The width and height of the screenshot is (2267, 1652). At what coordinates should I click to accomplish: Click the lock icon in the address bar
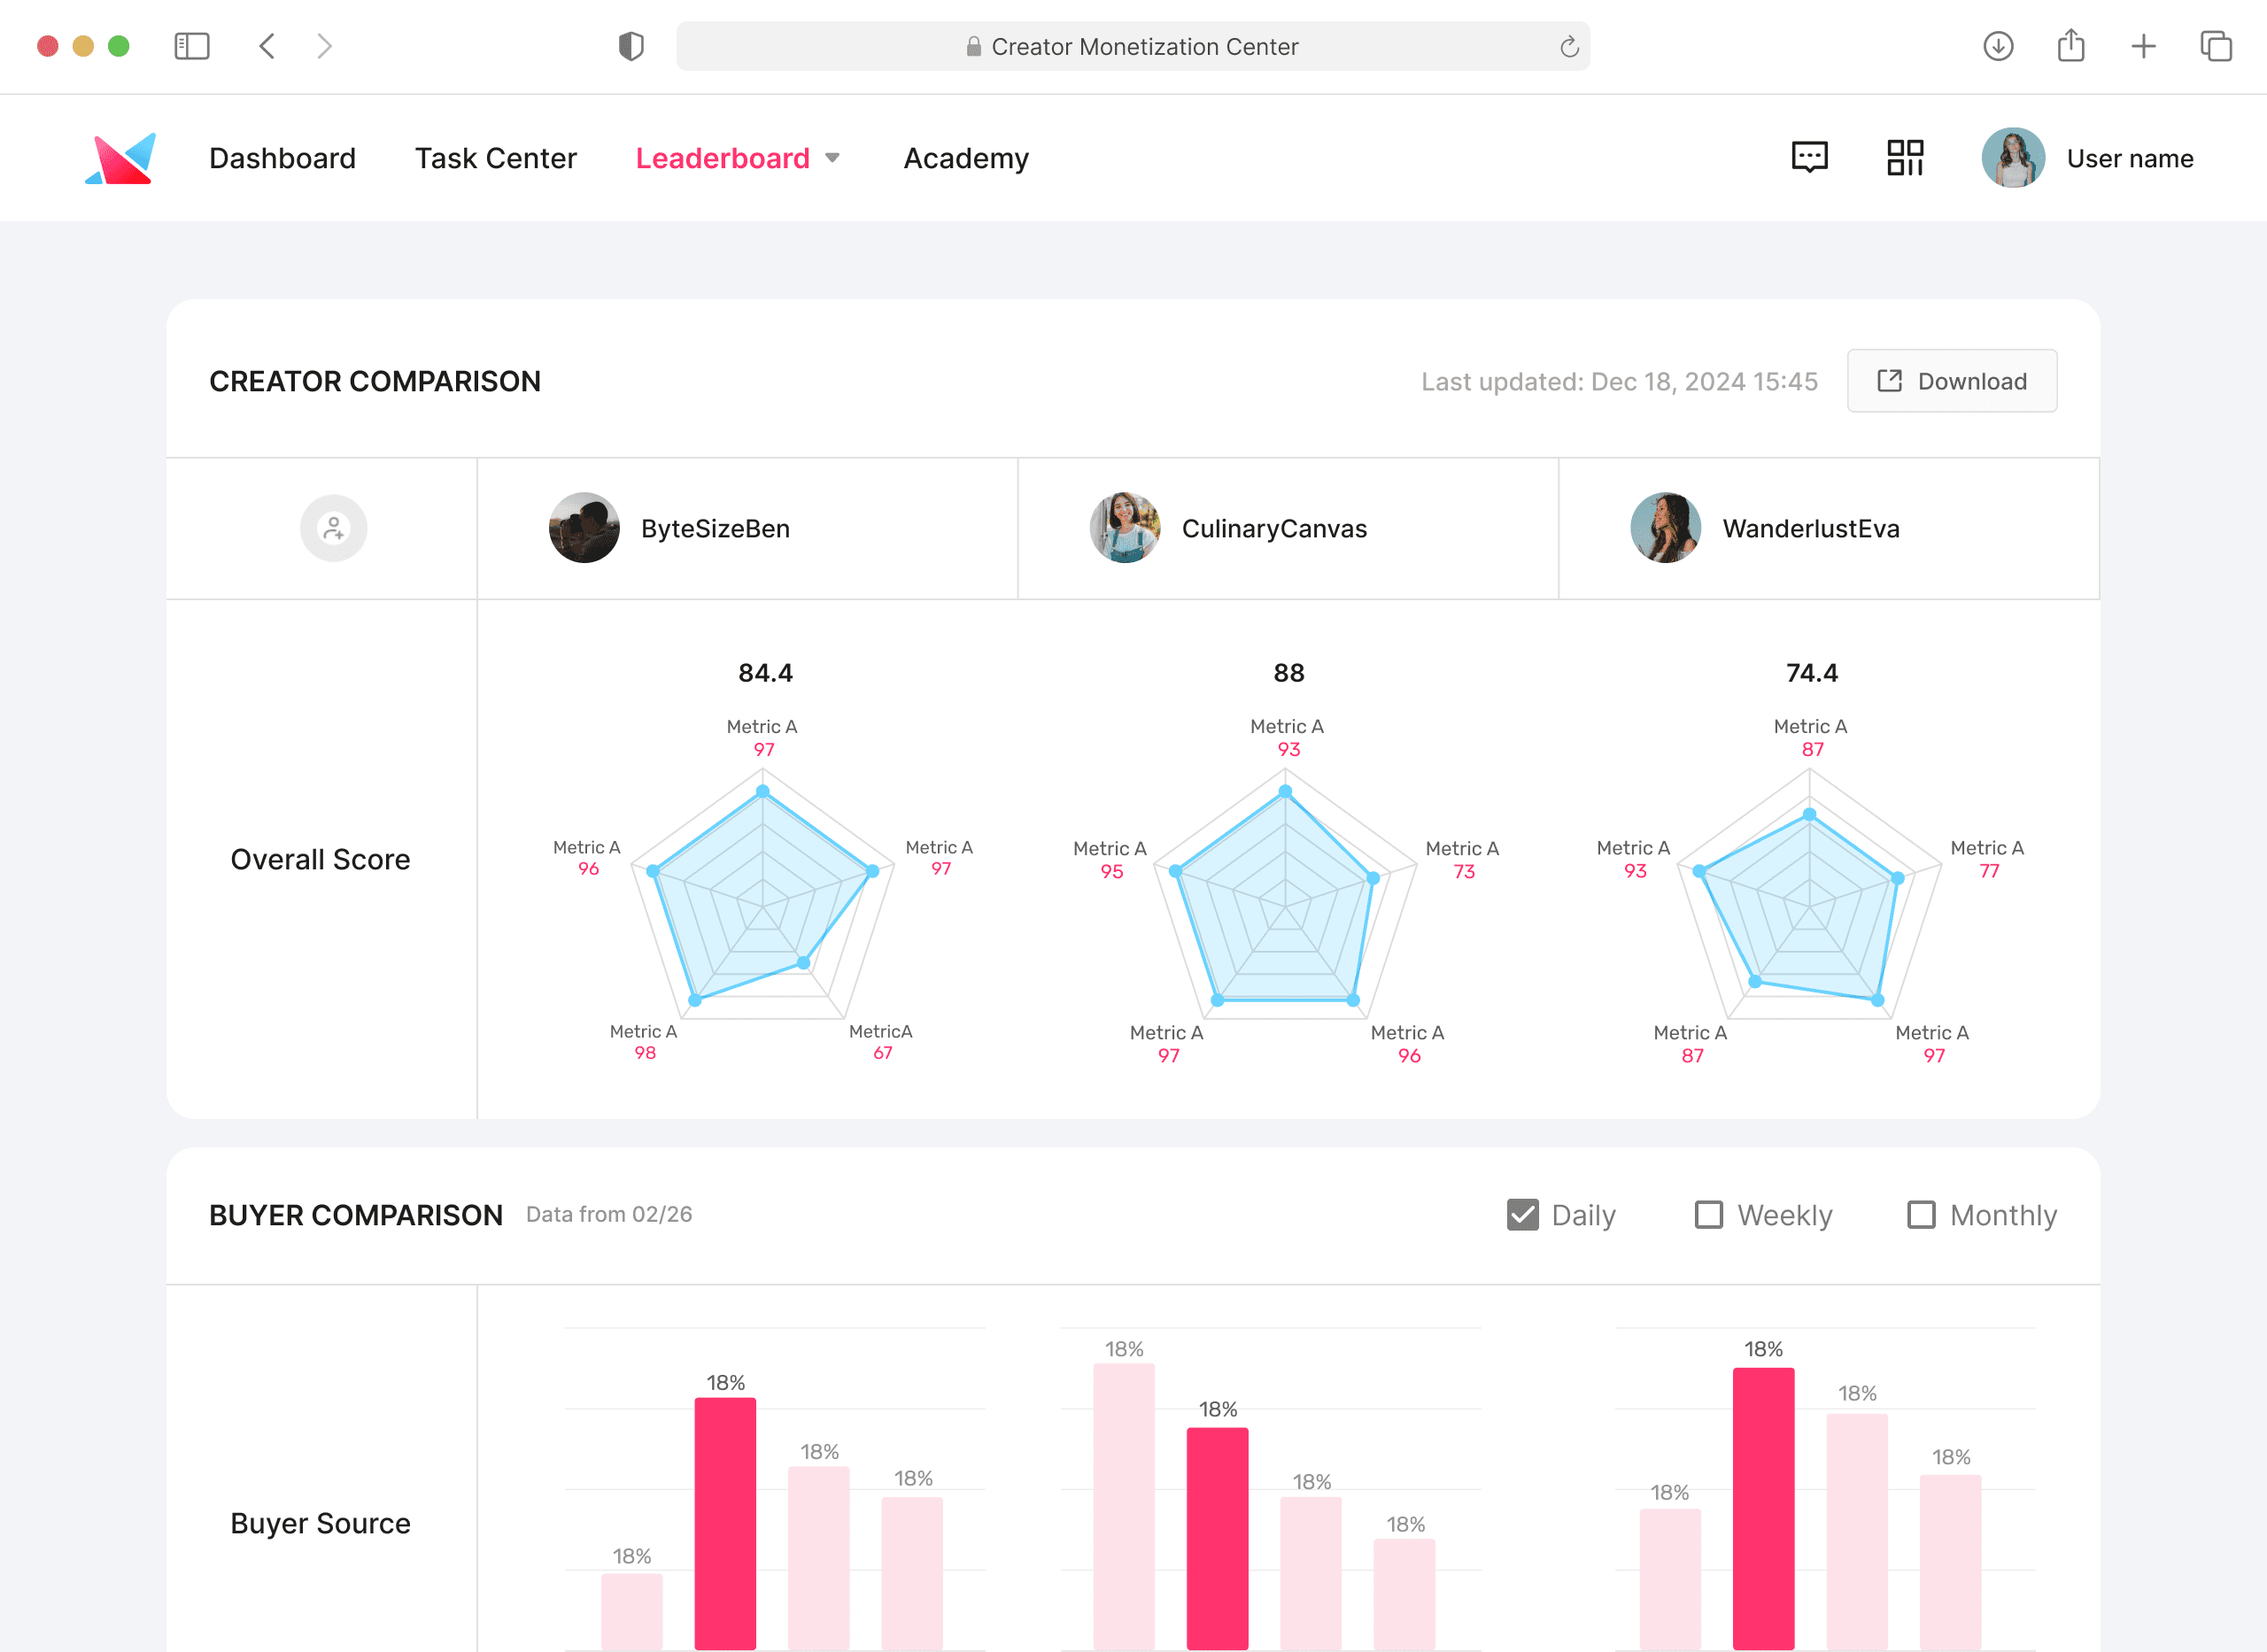pyautogui.click(x=973, y=46)
